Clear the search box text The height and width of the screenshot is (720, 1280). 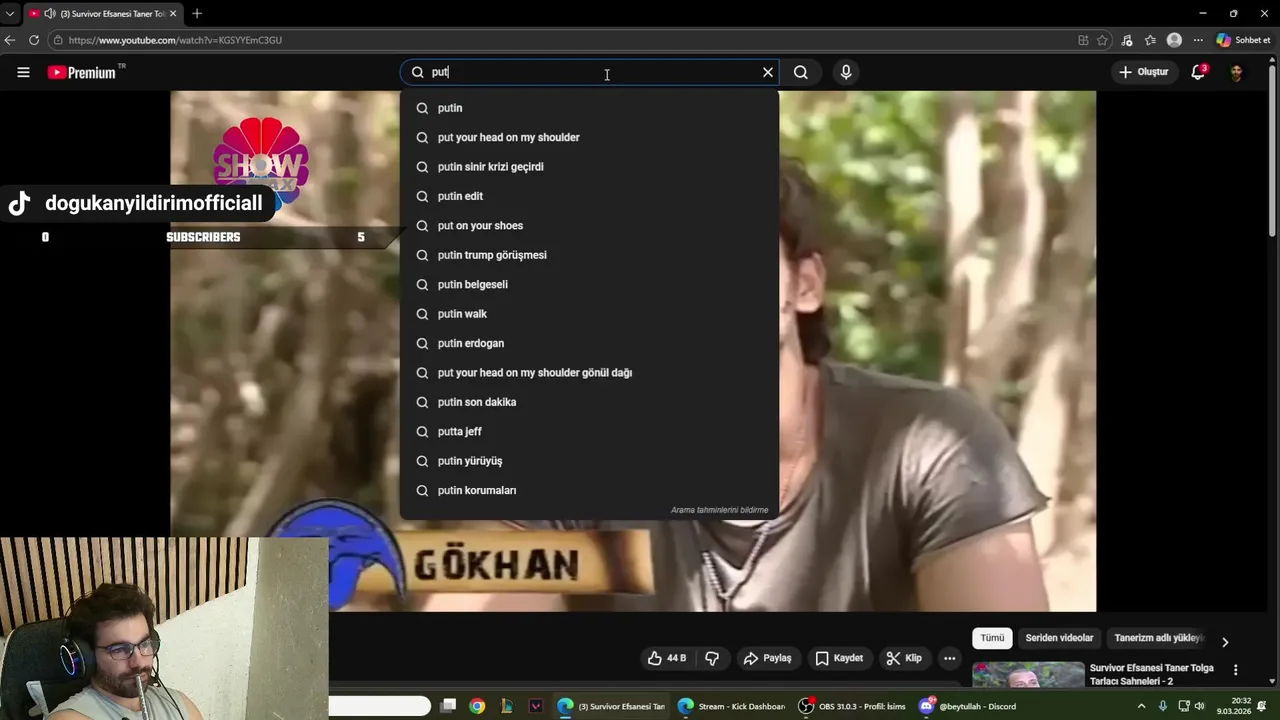click(768, 72)
